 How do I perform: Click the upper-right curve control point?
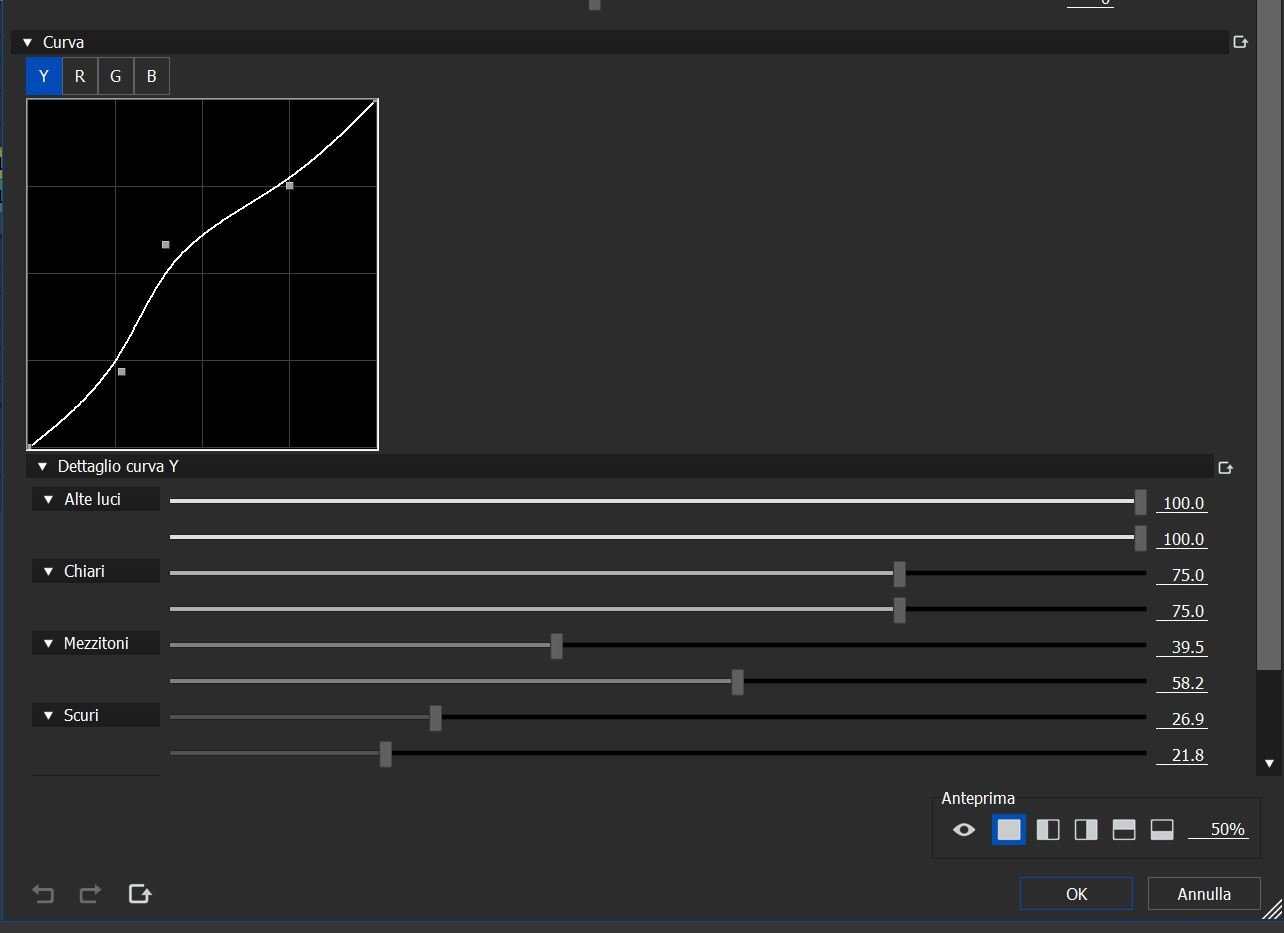point(290,185)
